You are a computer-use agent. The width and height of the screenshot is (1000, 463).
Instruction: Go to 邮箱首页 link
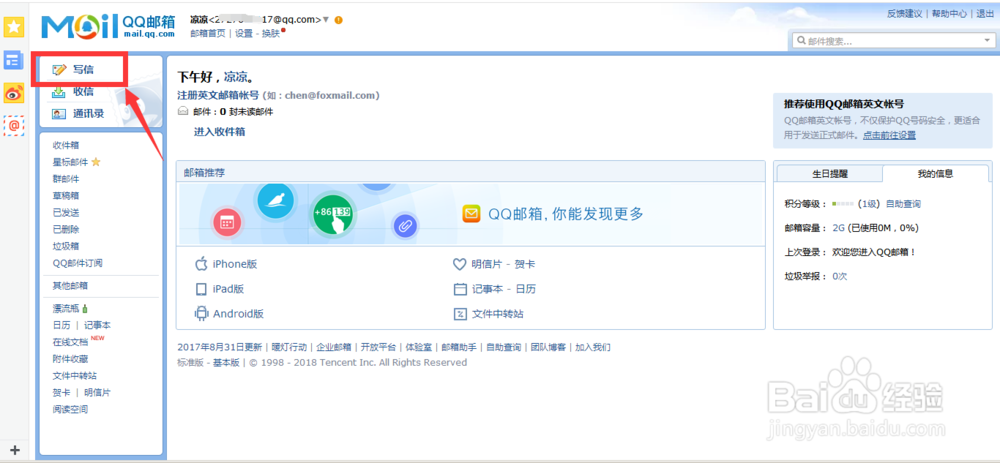(208, 34)
